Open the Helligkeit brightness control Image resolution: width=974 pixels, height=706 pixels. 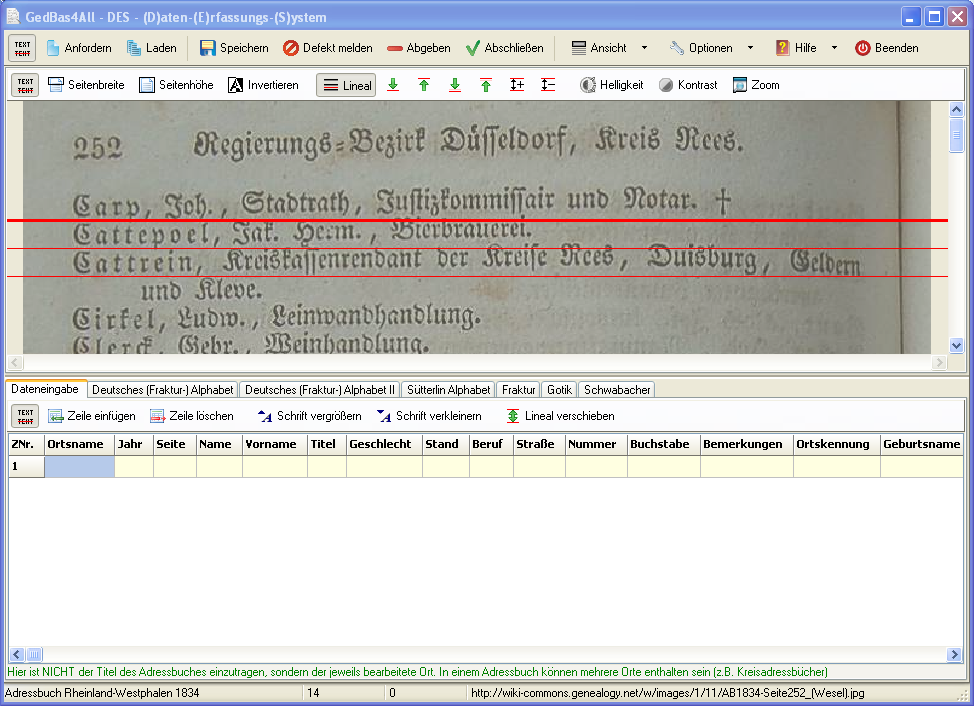(x=612, y=85)
